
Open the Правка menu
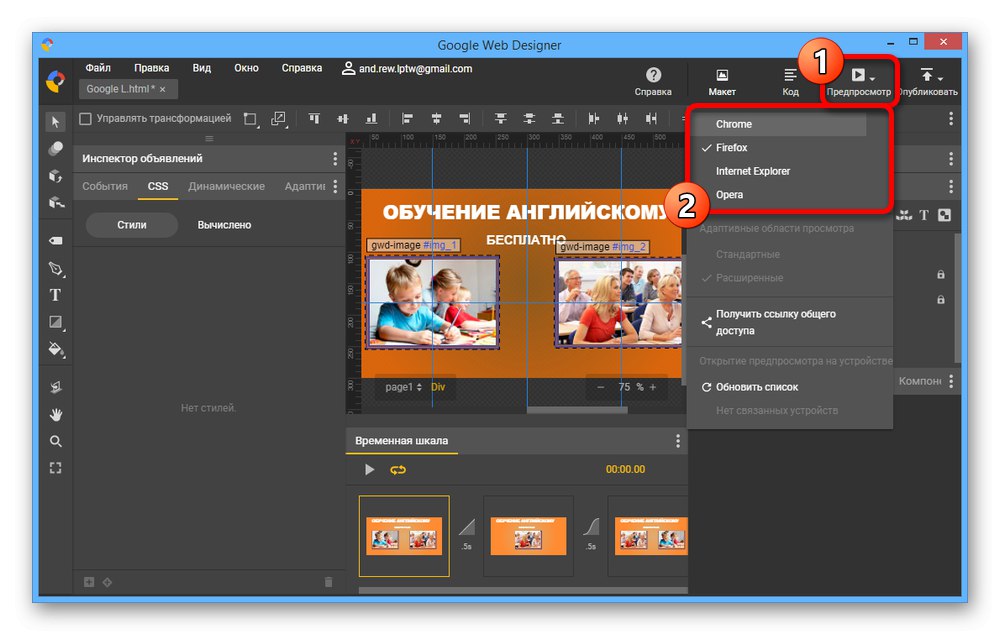[151, 68]
